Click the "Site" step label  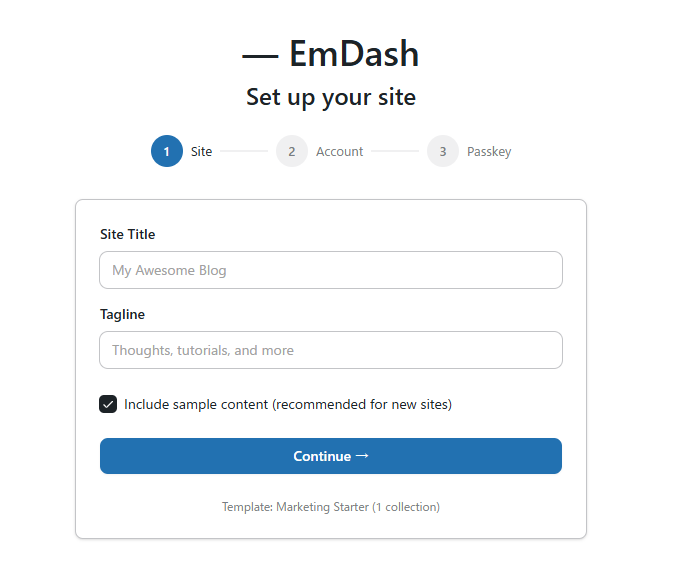(202, 152)
